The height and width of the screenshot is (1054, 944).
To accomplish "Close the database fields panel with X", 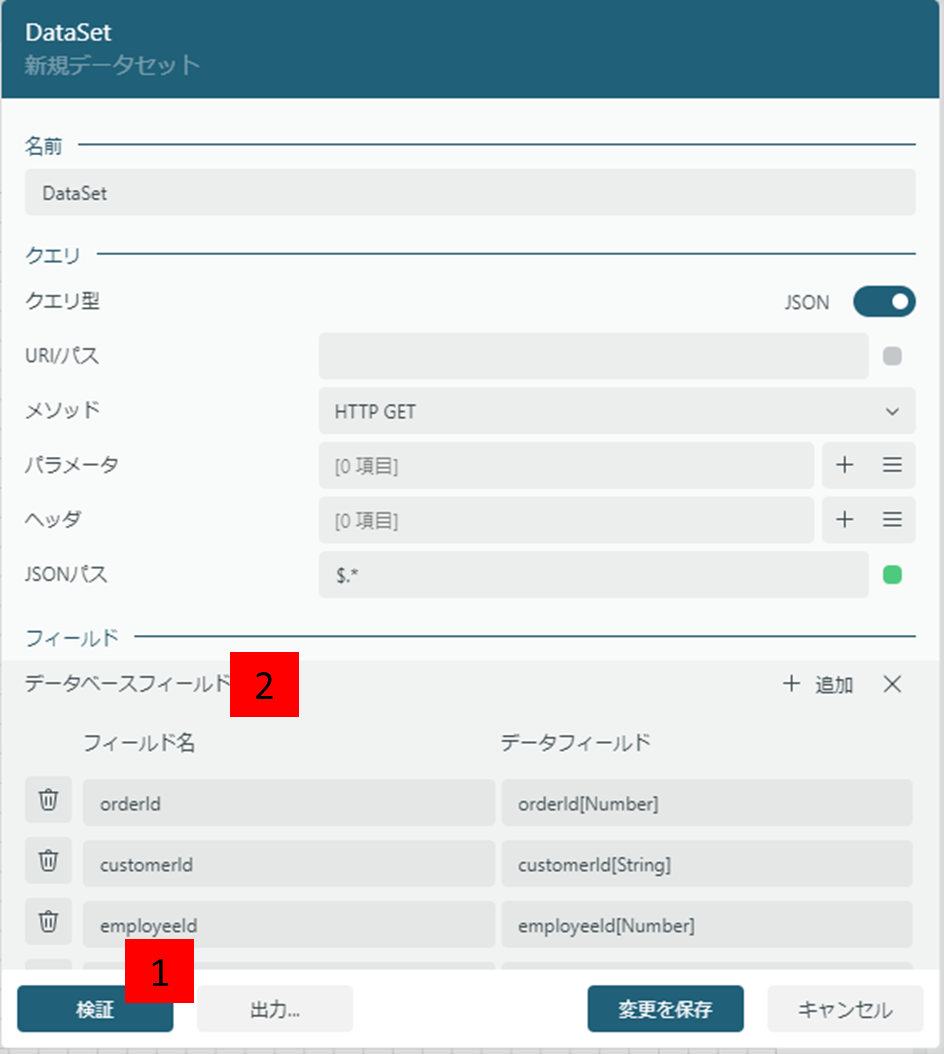I will click(892, 684).
